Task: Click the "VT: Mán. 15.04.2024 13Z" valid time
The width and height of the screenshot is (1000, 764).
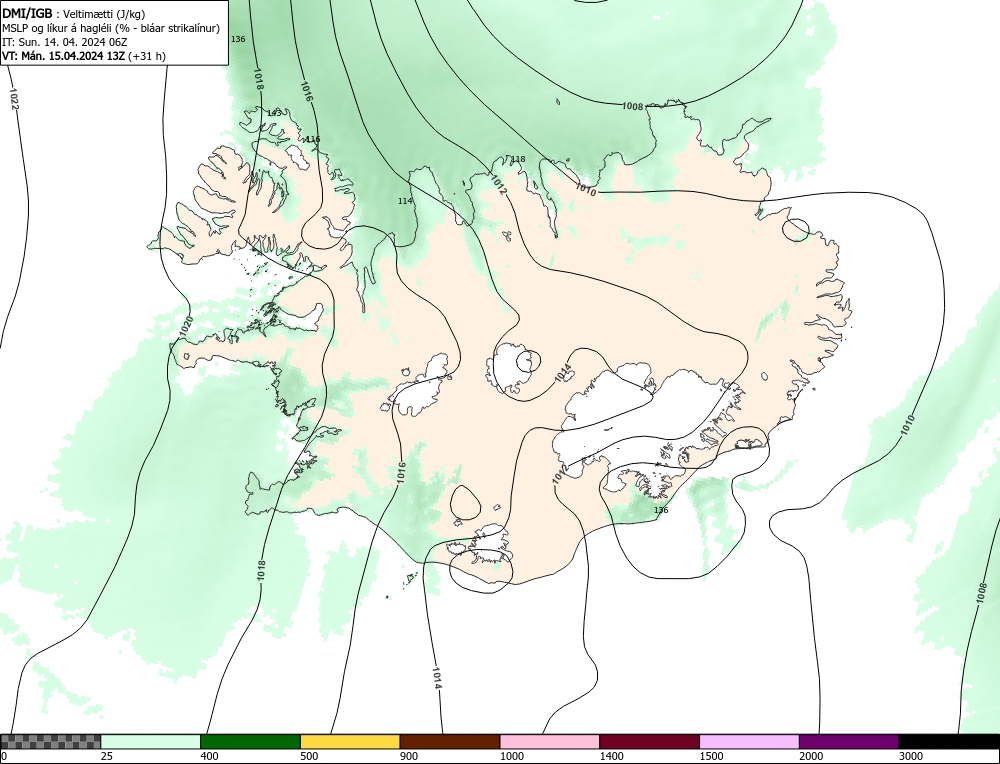Action: click(x=64, y=56)
